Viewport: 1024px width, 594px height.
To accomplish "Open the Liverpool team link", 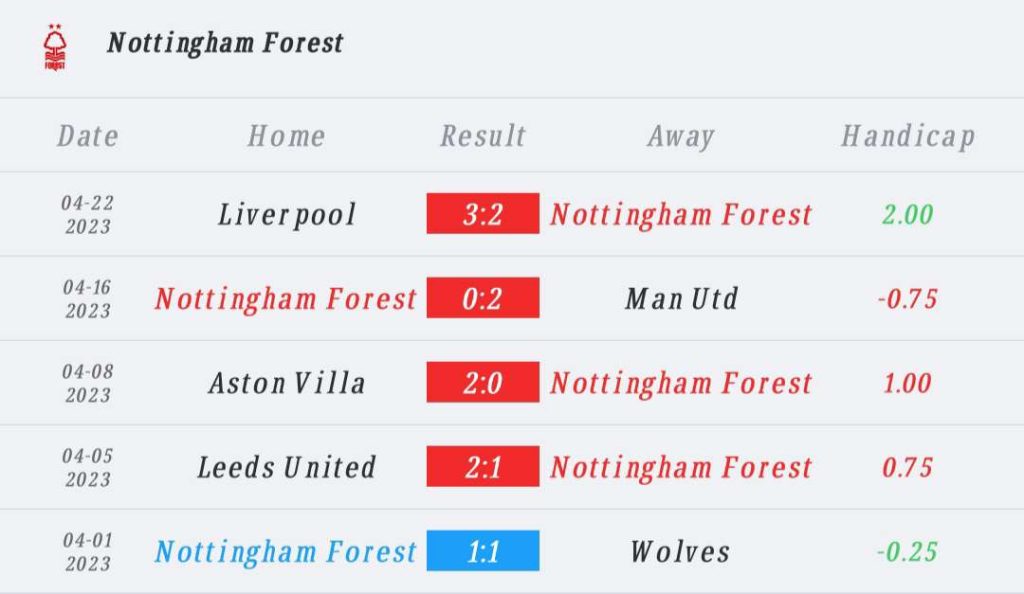I will [x=287, y=215].
